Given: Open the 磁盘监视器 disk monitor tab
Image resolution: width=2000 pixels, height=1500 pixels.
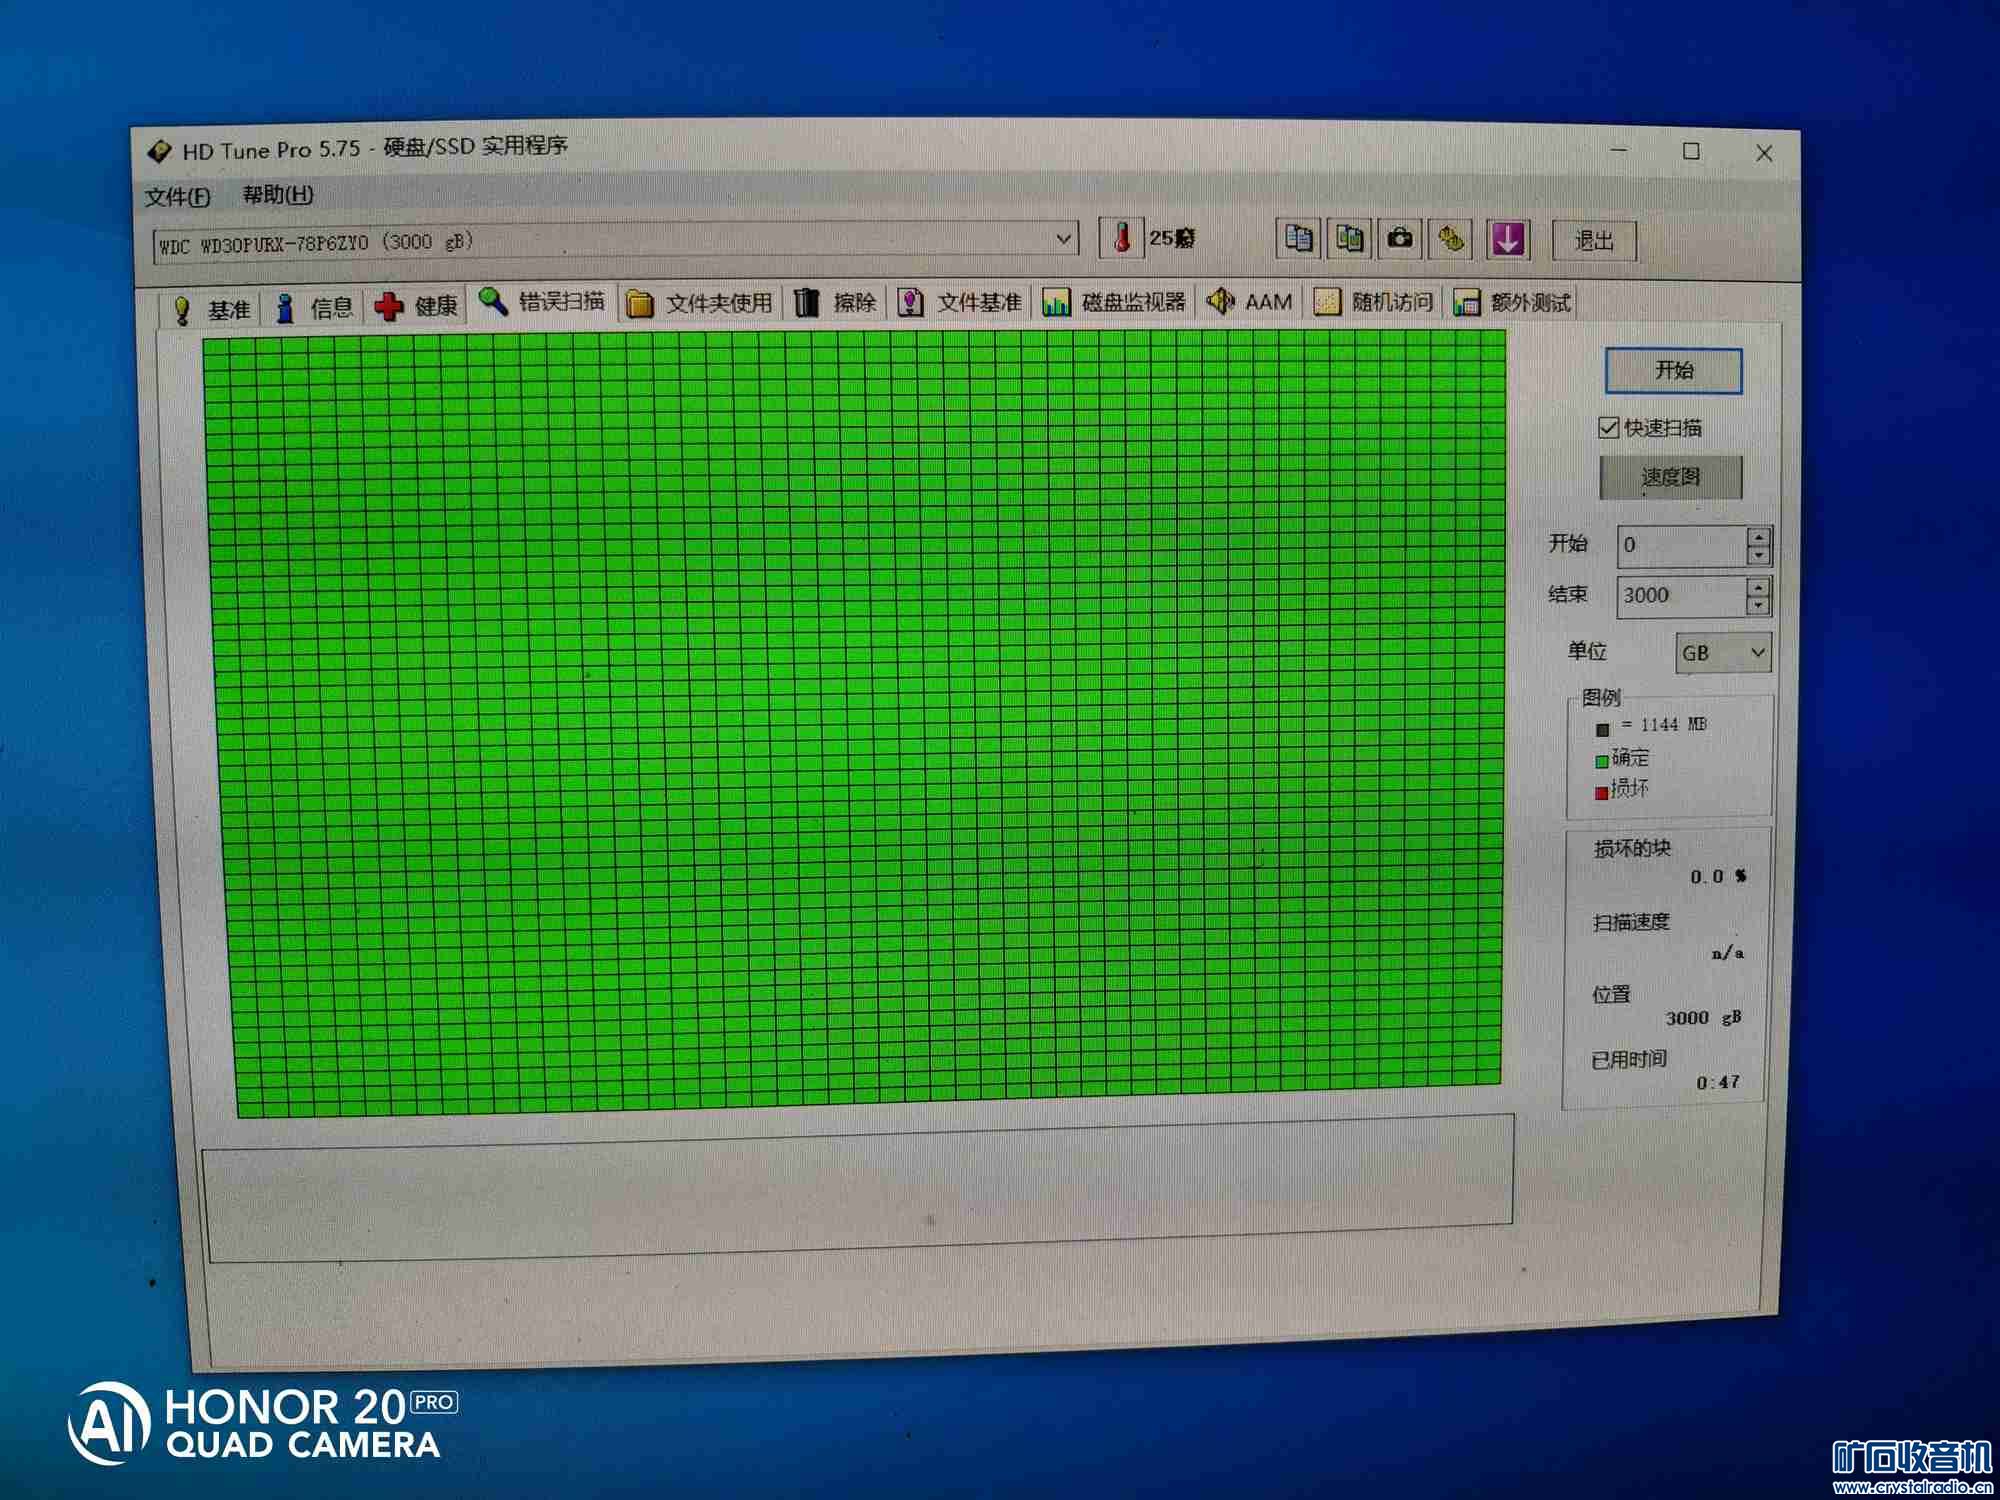Looking at the screenshot, I should 1113,302.
